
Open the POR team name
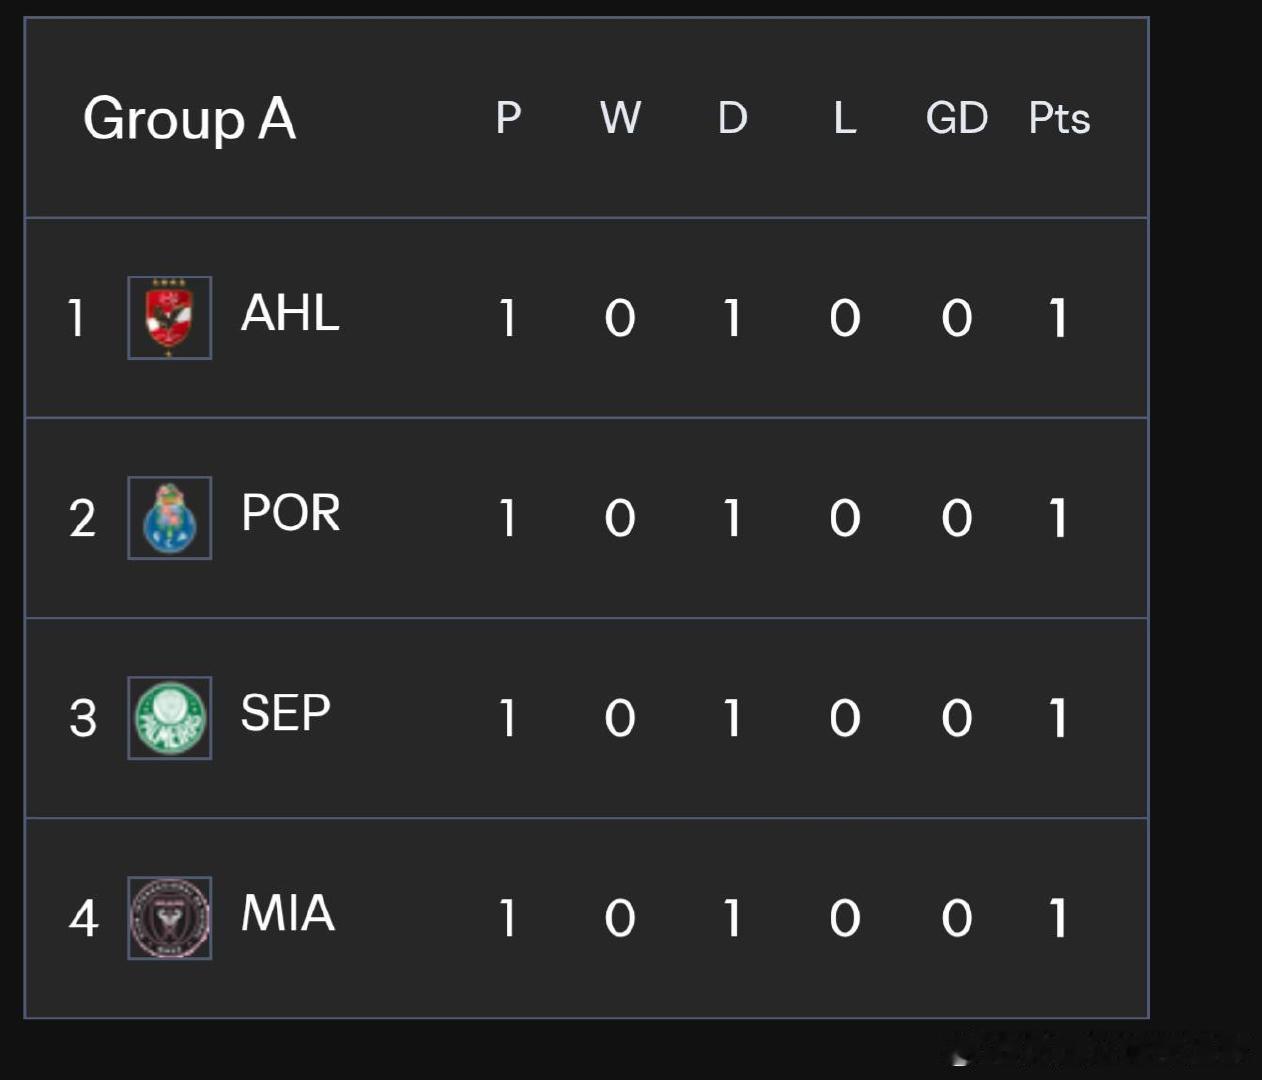click(291, 513)
